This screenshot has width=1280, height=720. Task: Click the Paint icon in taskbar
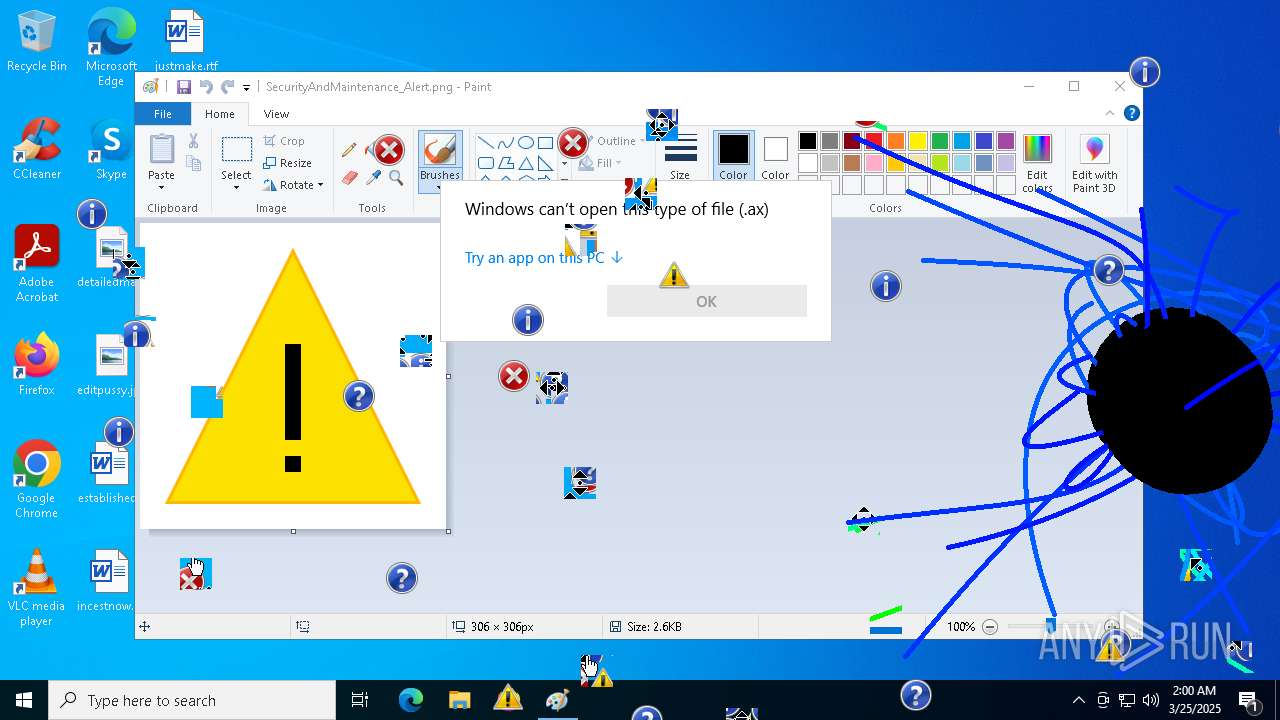click(557, 700)
